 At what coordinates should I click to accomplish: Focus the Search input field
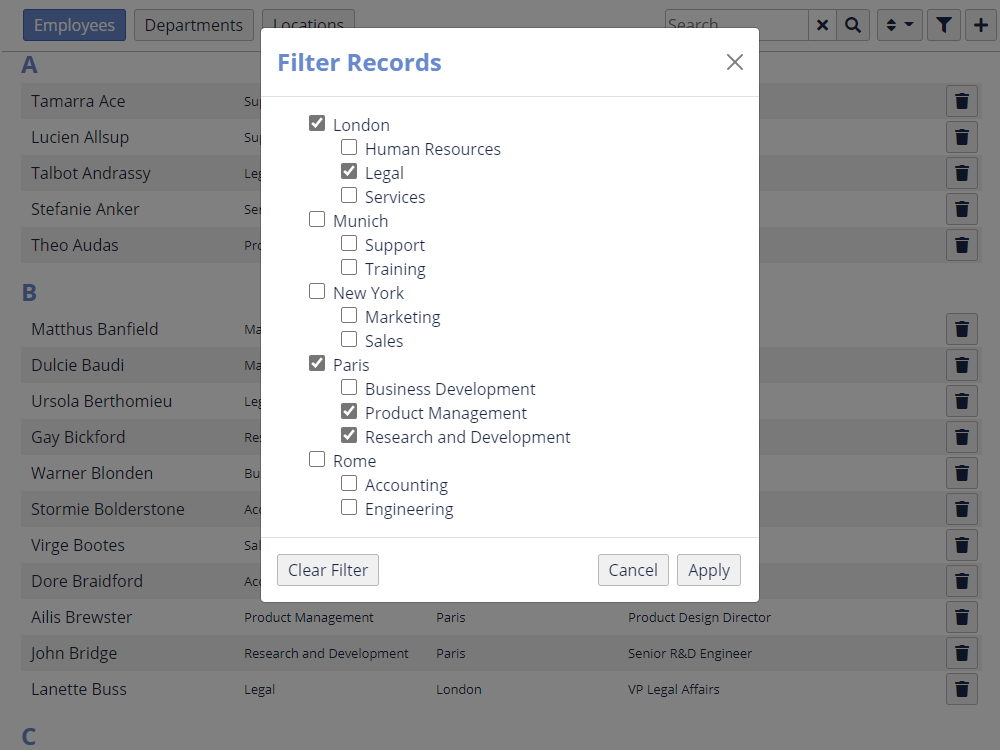click(x=735, y=25)
